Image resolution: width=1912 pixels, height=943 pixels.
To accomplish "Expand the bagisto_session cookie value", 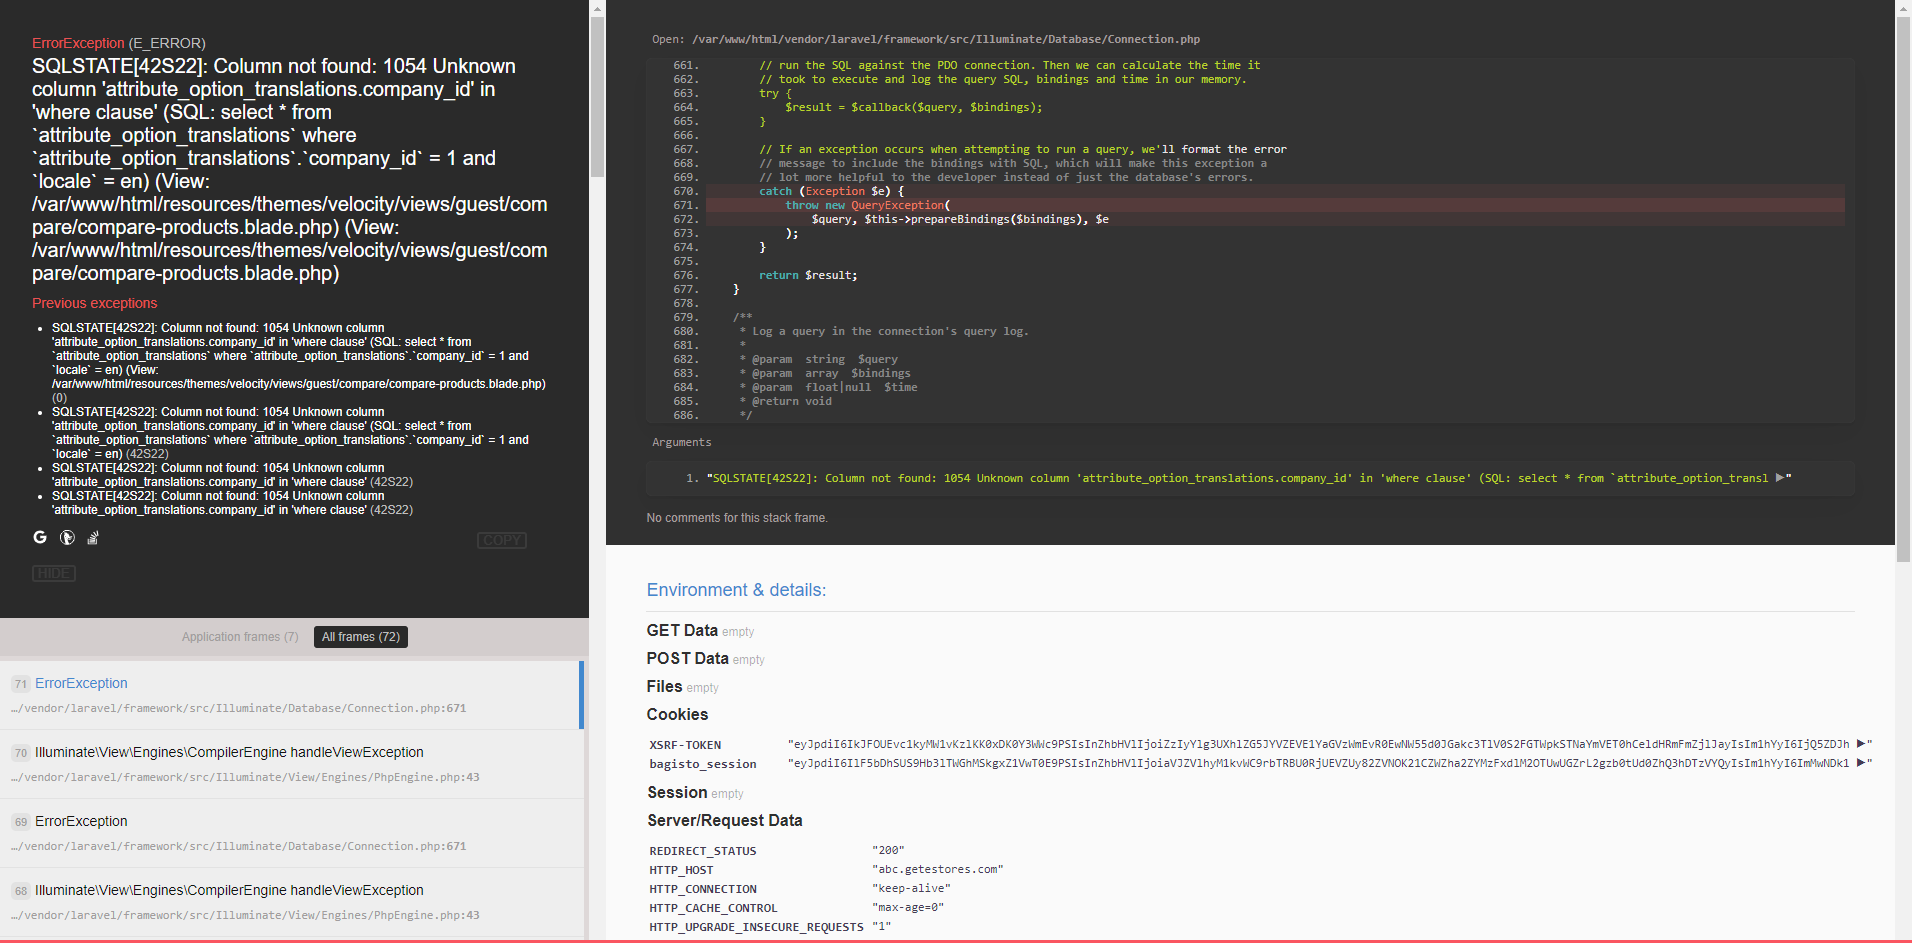I will click(1861, 763).
